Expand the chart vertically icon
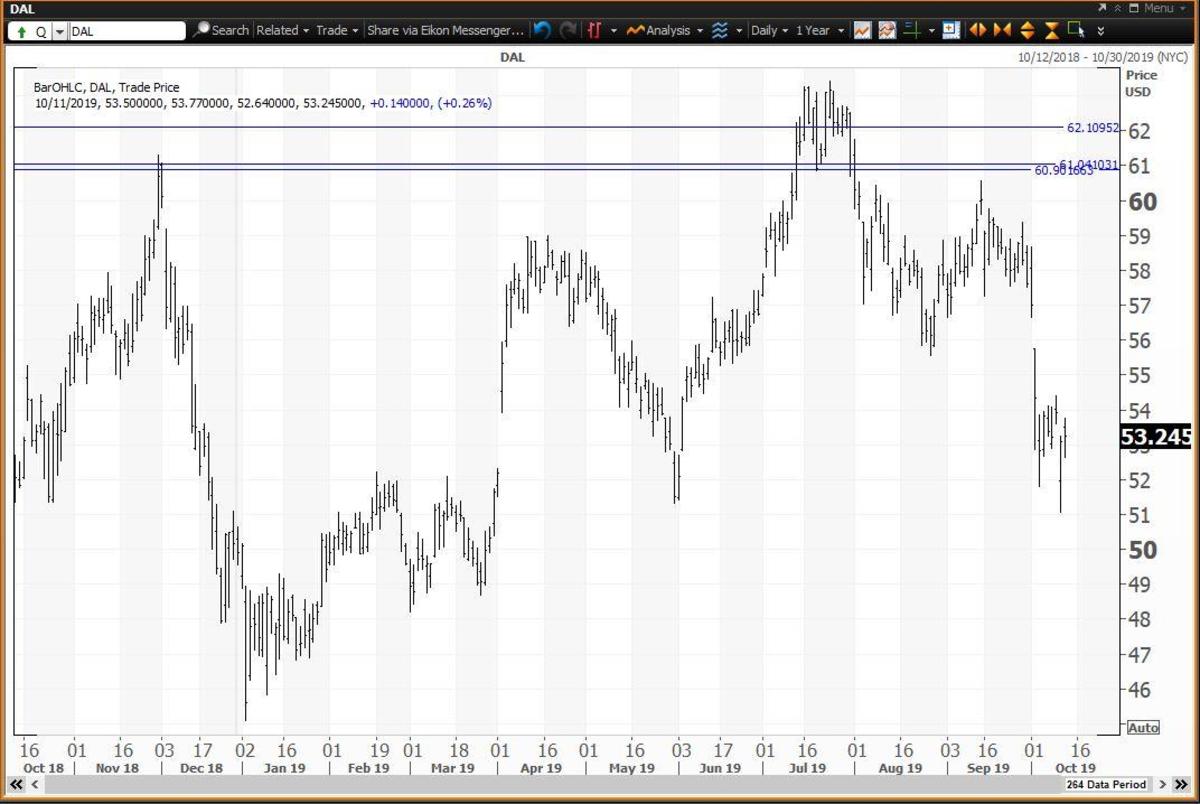1200x804 pixels. point(1027,30)
